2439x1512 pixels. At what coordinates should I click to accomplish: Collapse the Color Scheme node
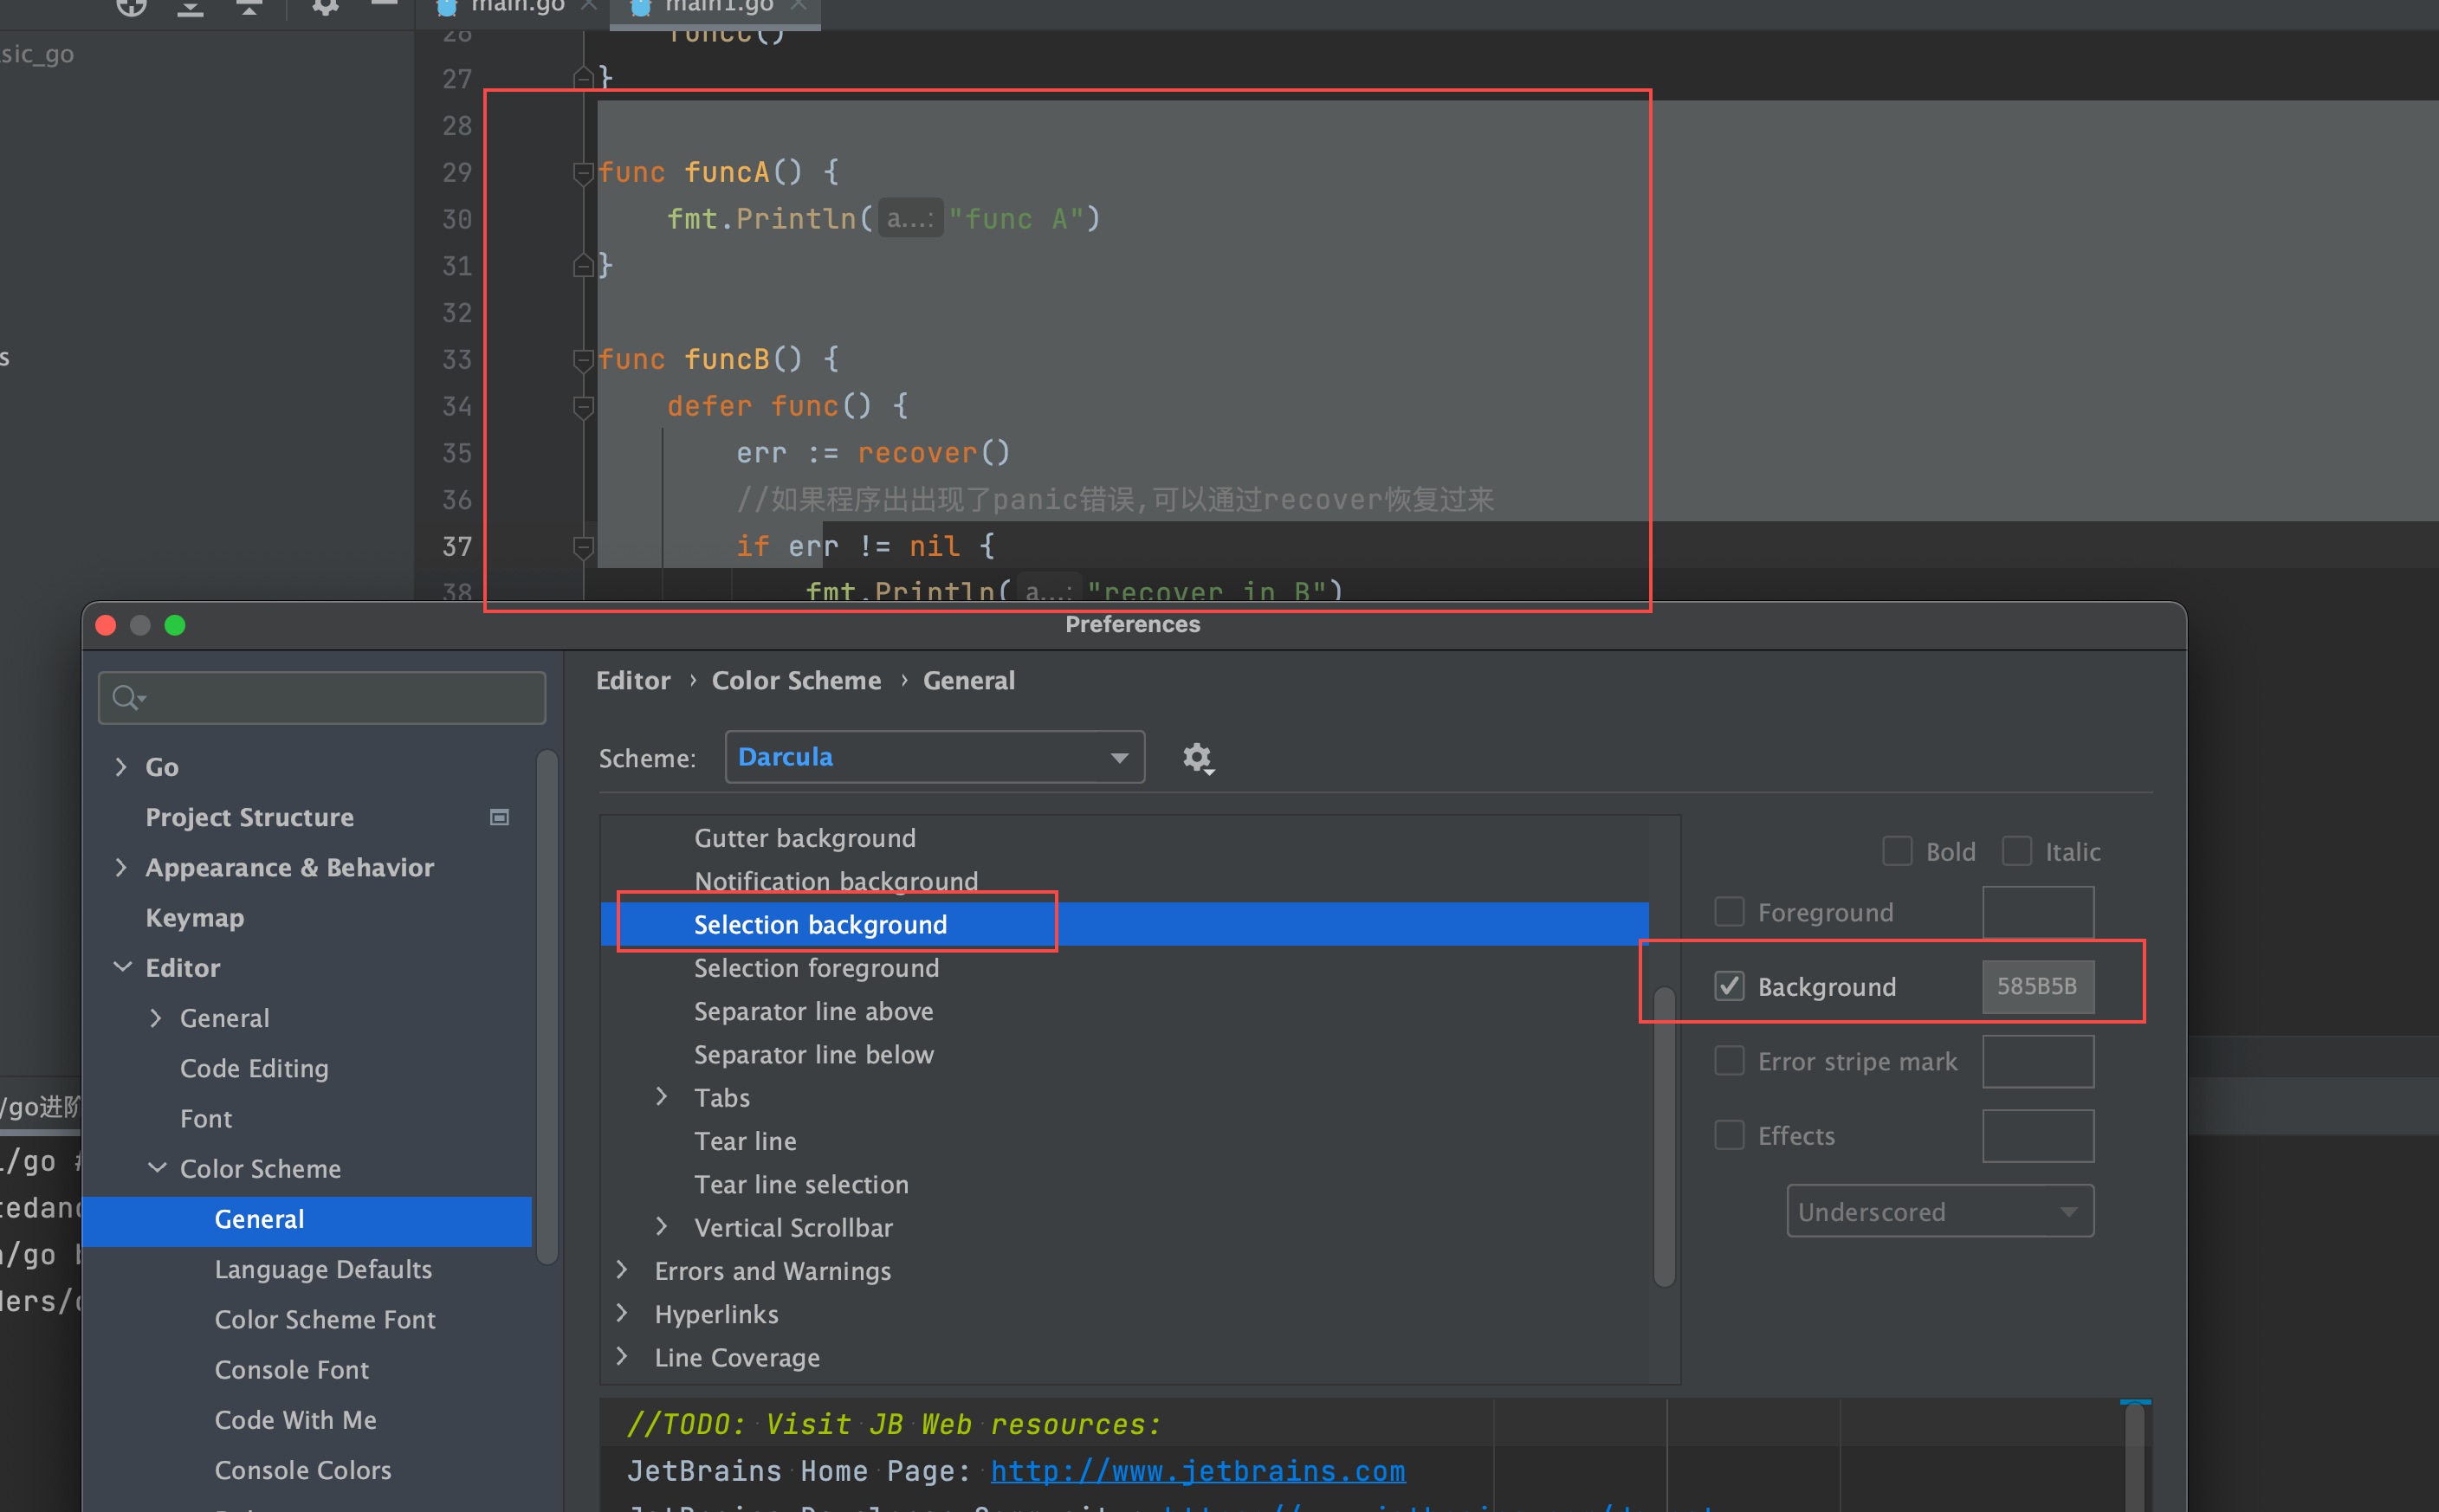(157, 1168)
